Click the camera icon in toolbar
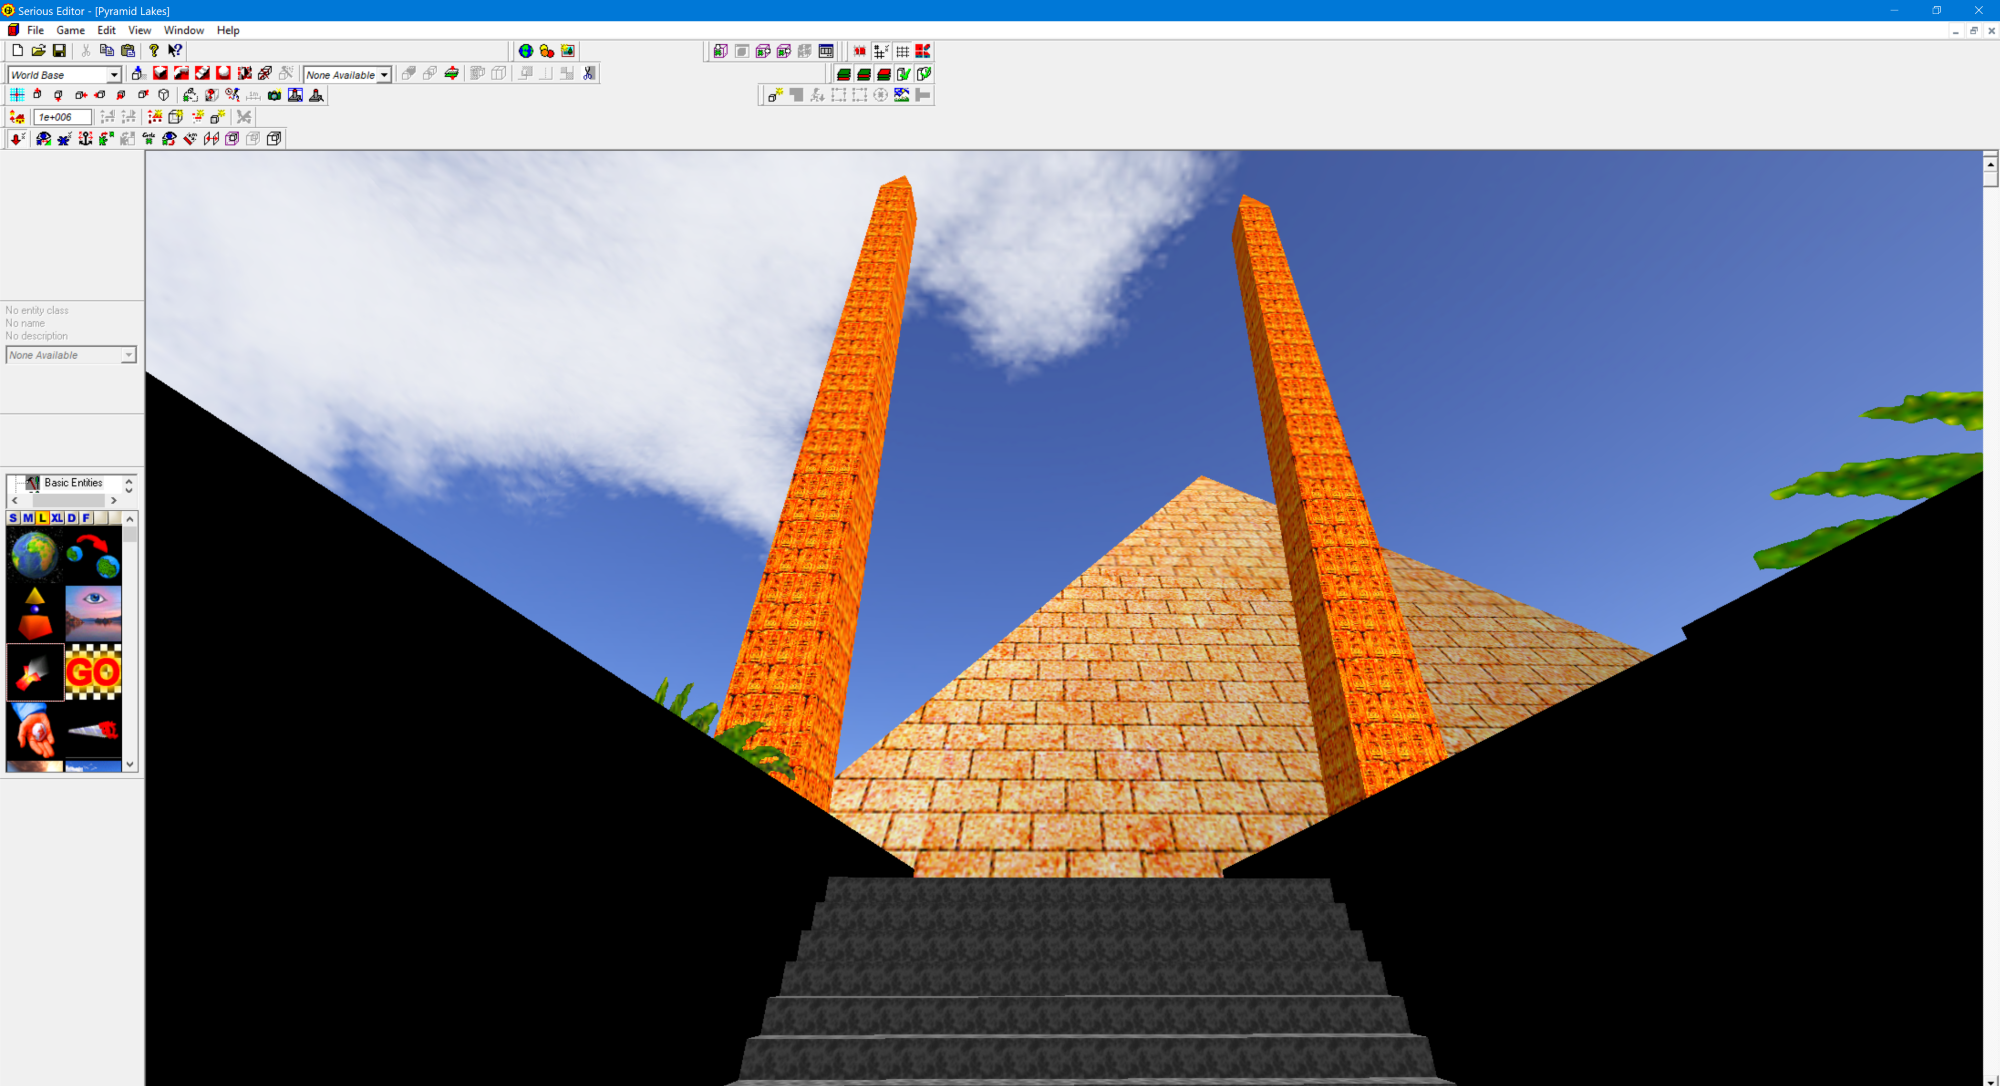The height and width of the screenshot is (1086, 2000). [274, 95]
